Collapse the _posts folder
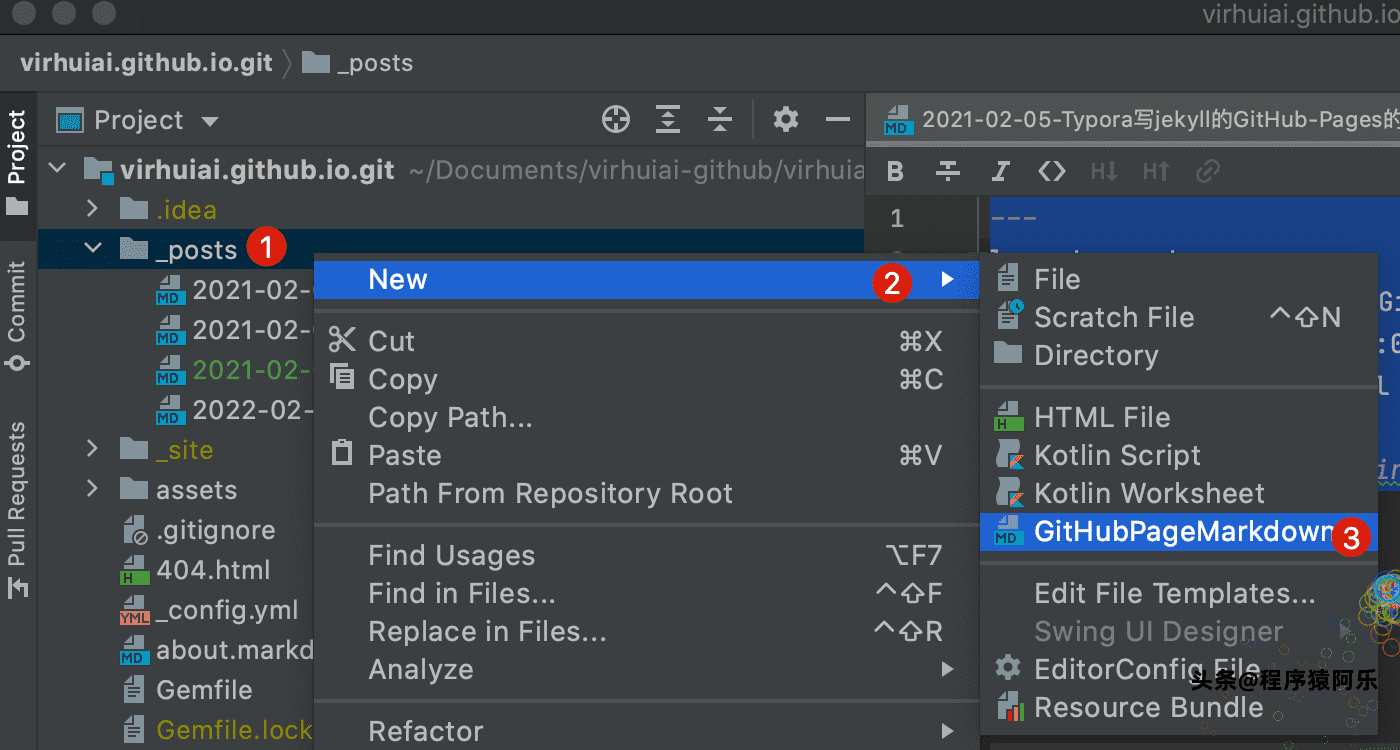This screenshot has width=1400, height=750. pos(93,250)
